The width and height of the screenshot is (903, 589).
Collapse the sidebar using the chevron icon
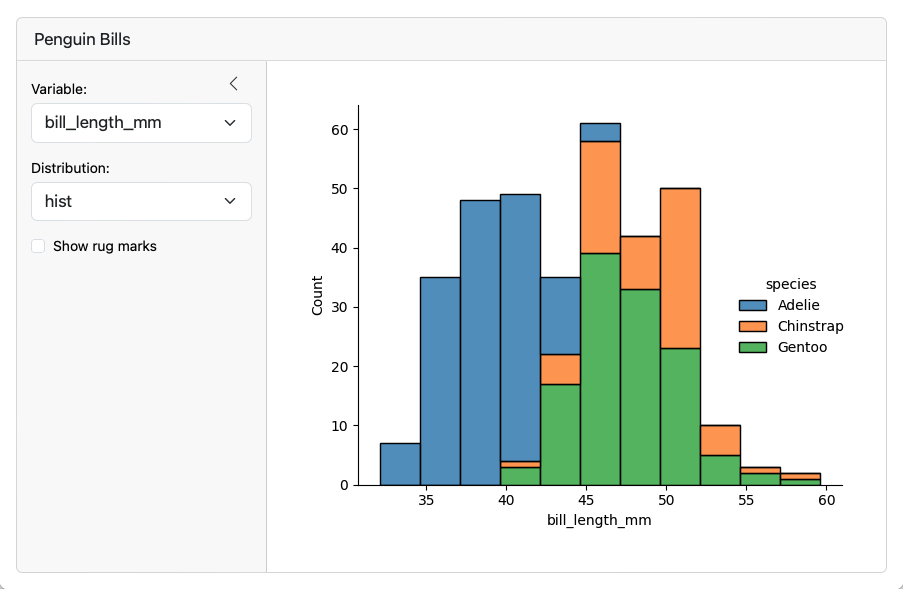click(233, 84)
